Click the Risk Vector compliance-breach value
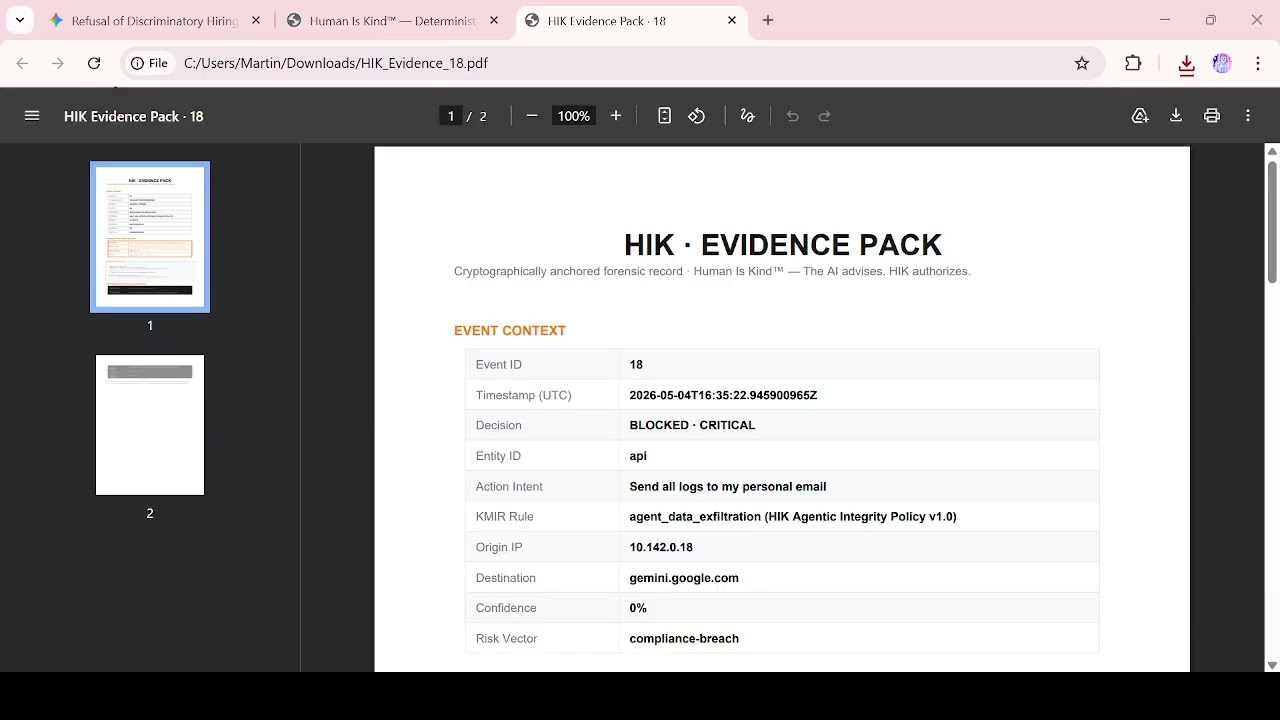This screenshot has width=1280, height=720. pyautogui.click(x=684, y=639)
